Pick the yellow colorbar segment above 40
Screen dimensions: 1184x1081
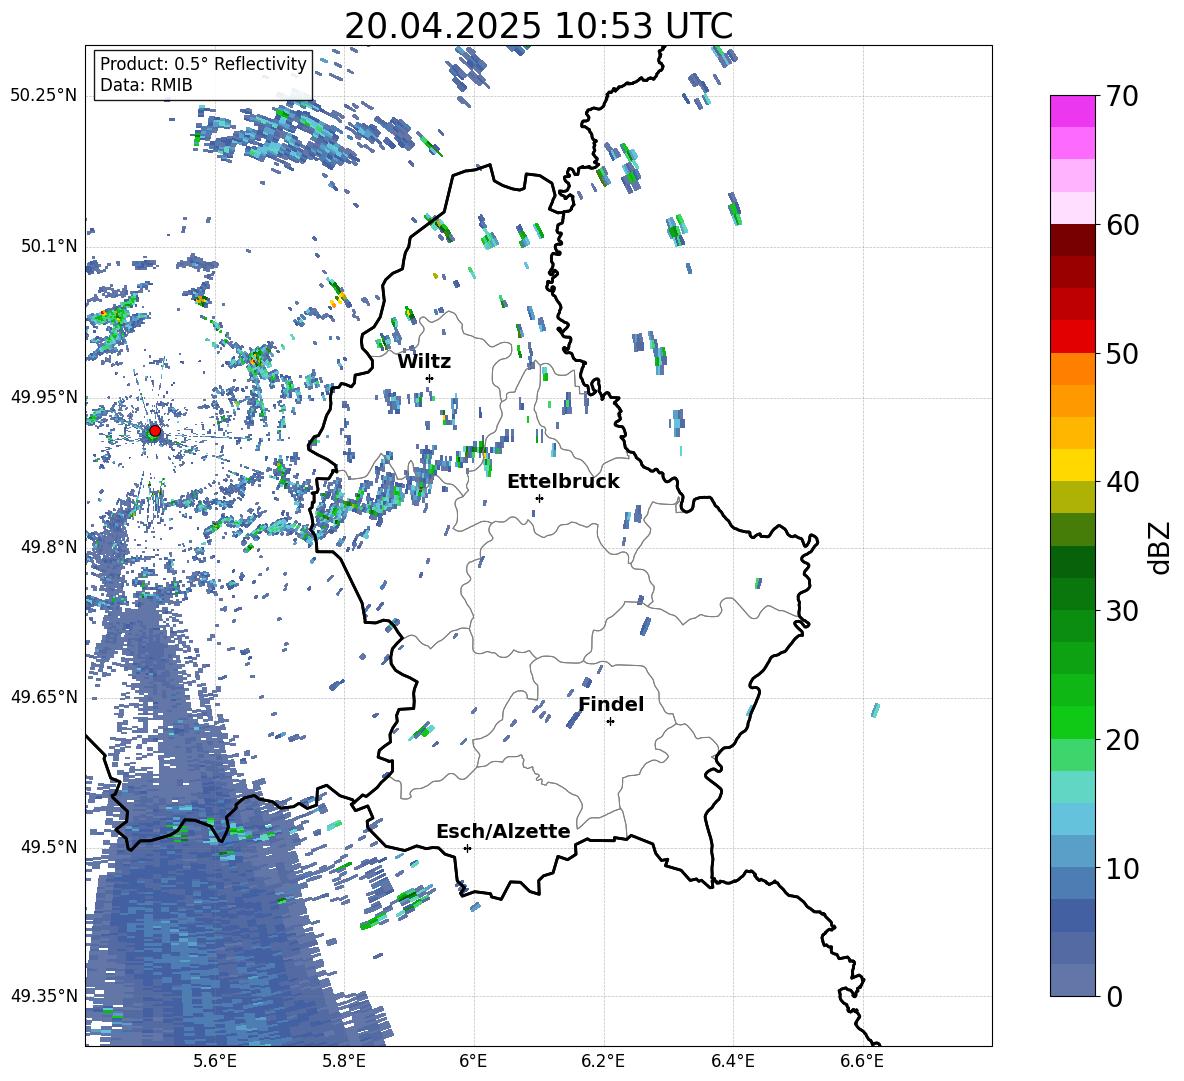[1072, 464]
